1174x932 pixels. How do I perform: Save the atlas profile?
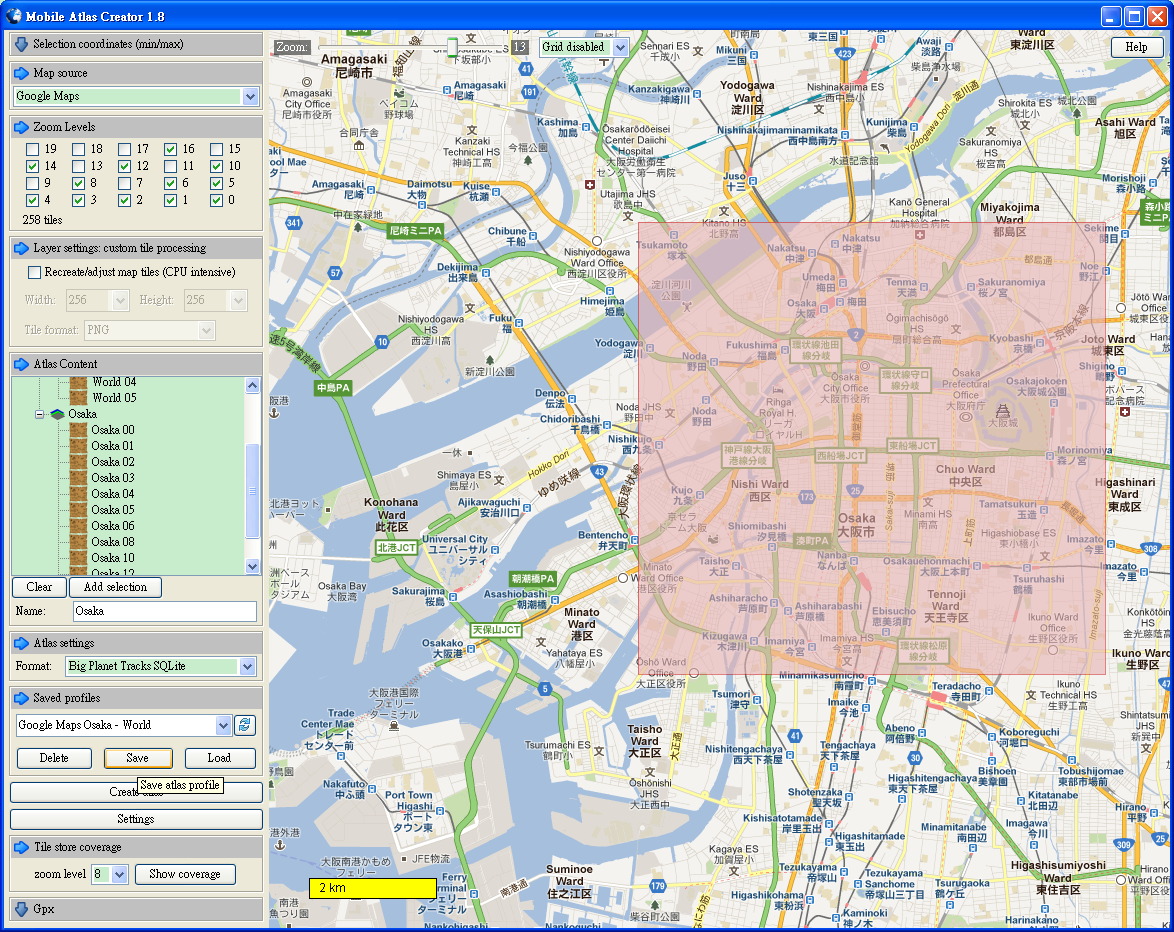point(138,758)
